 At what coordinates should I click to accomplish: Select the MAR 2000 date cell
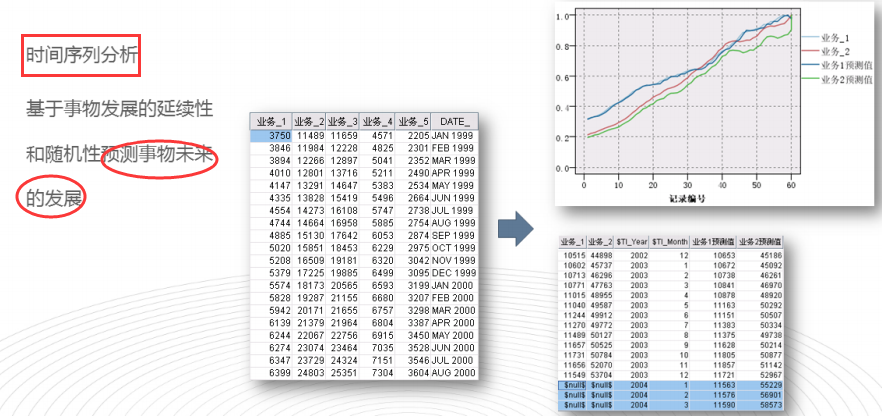(453, 310)
